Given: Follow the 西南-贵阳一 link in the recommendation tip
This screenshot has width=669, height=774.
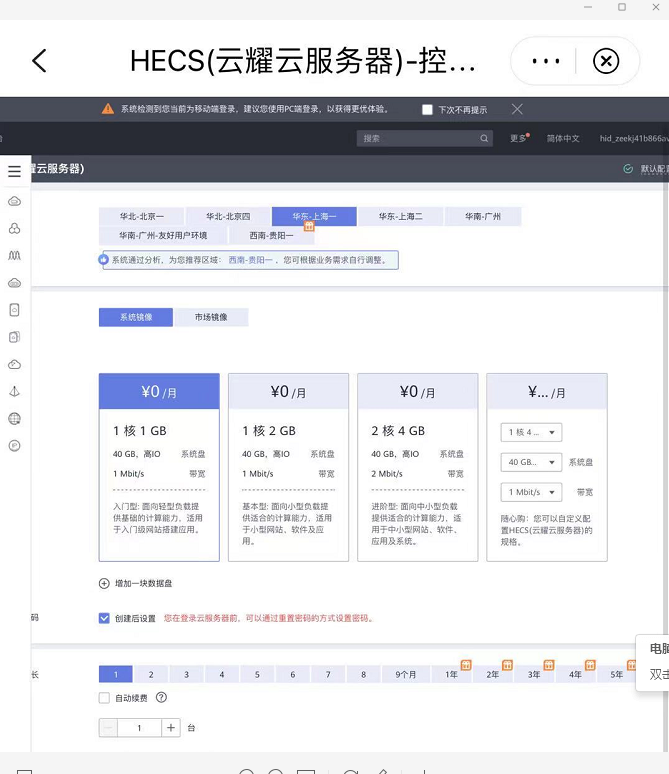Looking at the screenshot, I should [250, 260].
